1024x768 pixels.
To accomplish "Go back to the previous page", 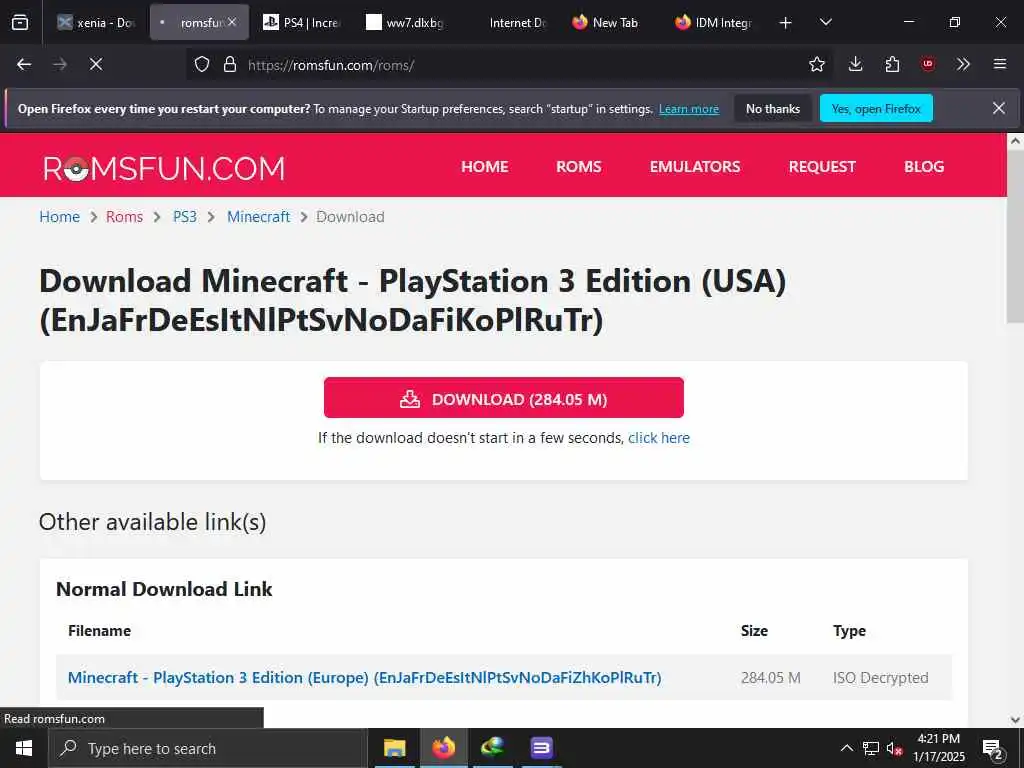I will (24, 64).
